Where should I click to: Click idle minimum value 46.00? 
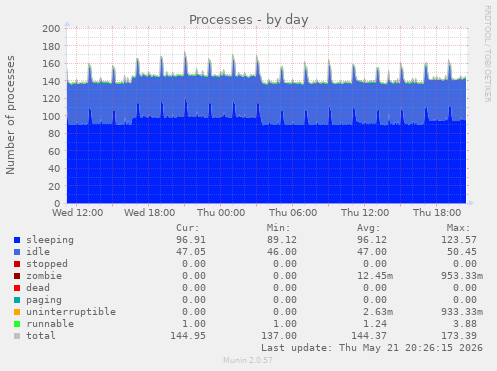tap(282, 252)
